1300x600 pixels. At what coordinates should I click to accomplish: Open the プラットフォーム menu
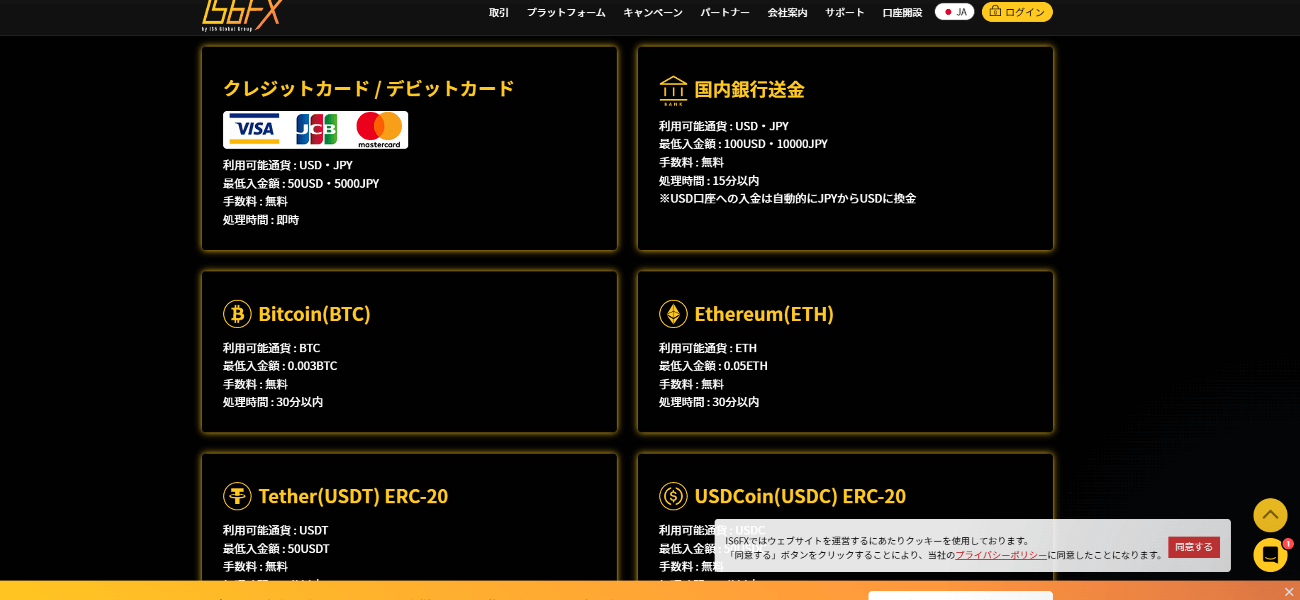566,12
